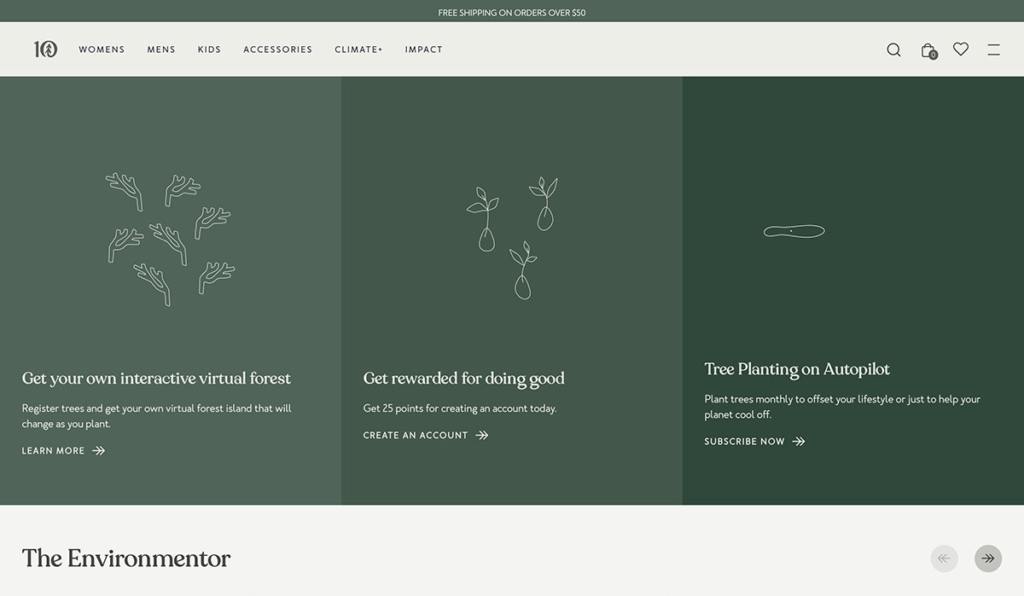1024x596 pixels.
Task: Expand the Climate+ navigation menu
Action: tap(358, 49)
